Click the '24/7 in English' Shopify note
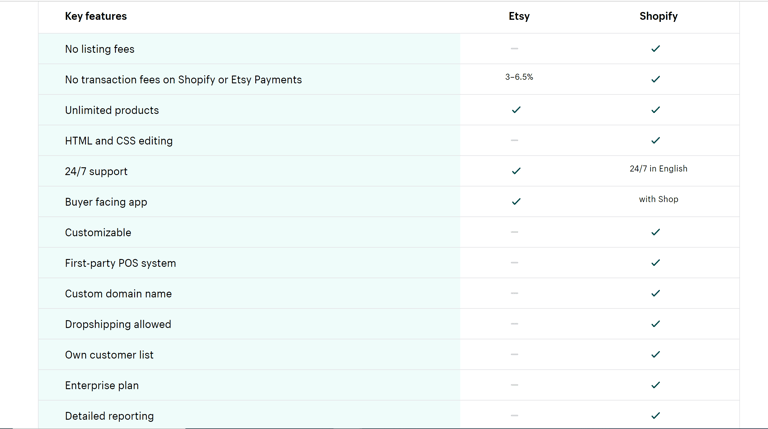This screenshot has height=429, width=768. (658, 169)
